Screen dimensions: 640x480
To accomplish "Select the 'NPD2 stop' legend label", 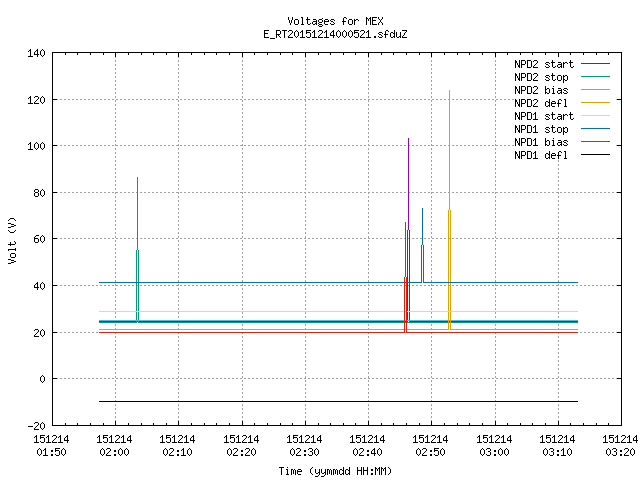I will coord(541,77).
